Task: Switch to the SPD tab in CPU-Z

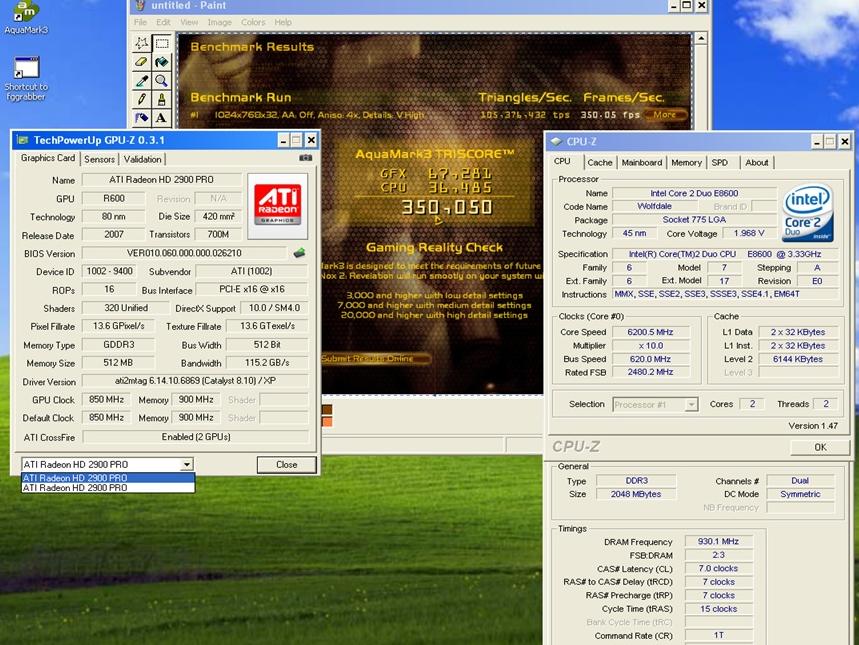Action: [x=720, y=162]
